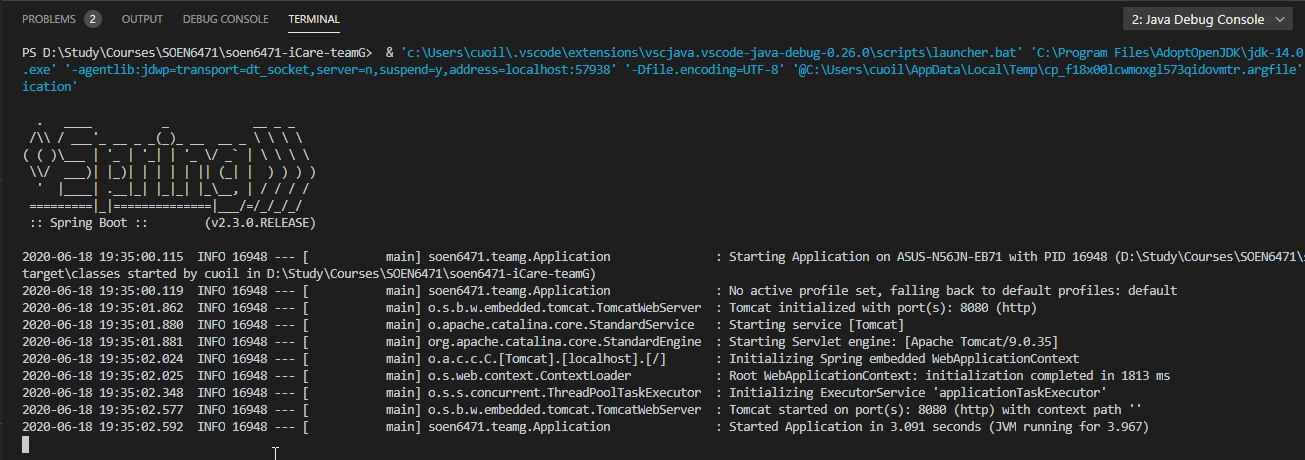
Task: Click the problems count badge showing 2
Action: click(92, 19)
